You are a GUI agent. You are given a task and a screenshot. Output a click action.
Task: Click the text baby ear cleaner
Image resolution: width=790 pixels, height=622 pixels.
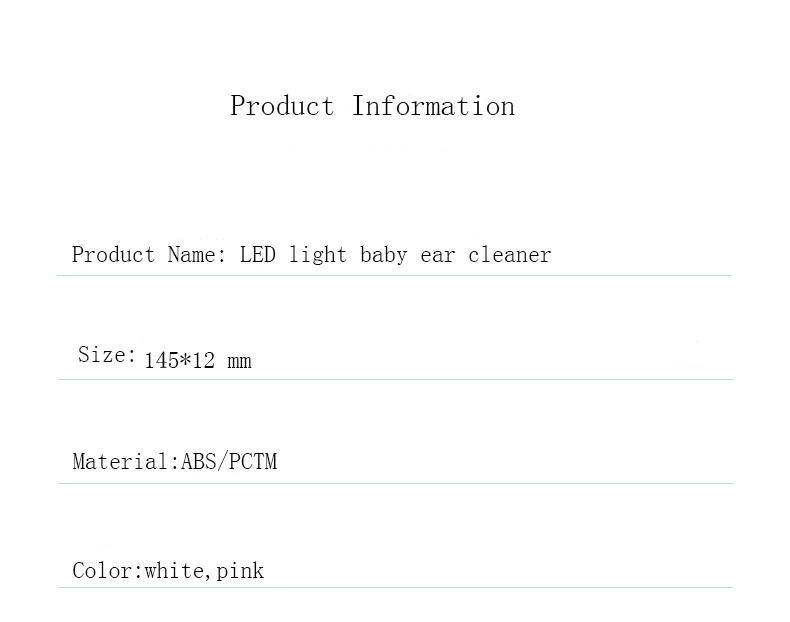click(x=455, y=255)
